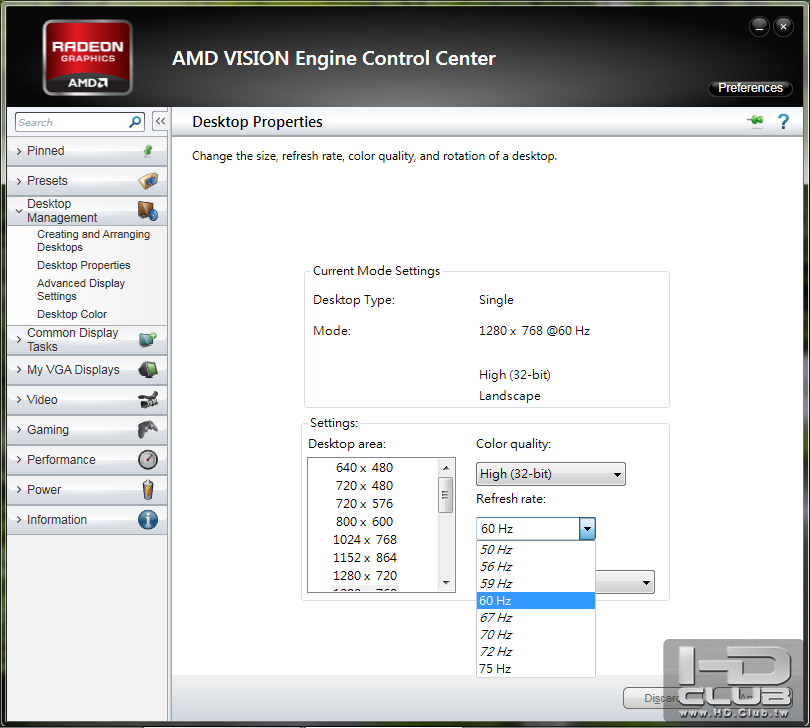Click the My VGA Displays monitor icon

[x=148, y=370]
